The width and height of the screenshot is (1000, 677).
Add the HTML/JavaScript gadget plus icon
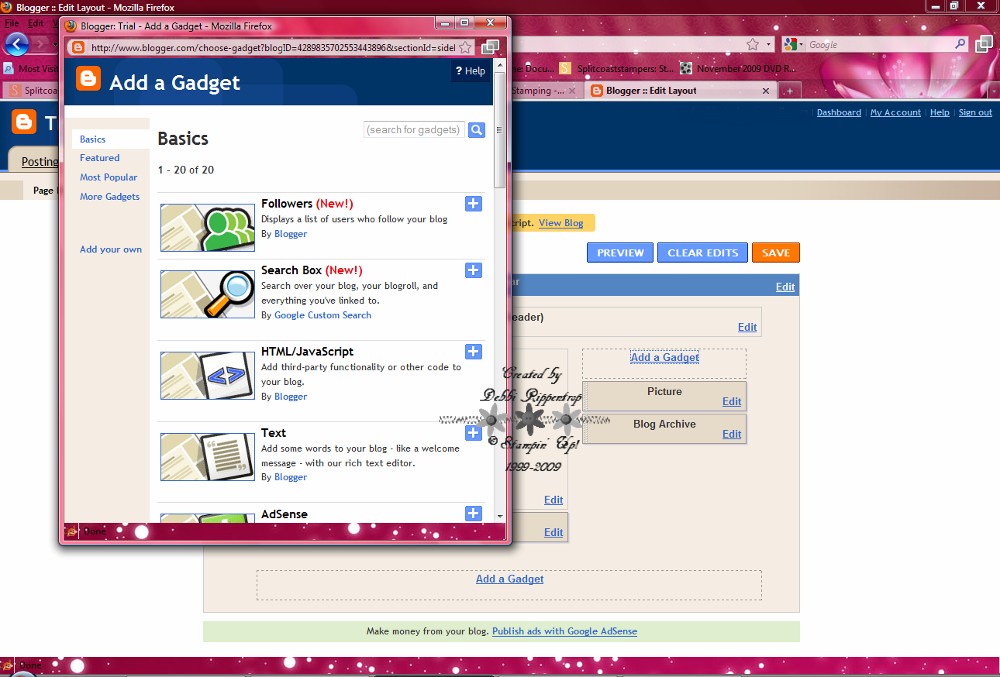coord(473,351)
